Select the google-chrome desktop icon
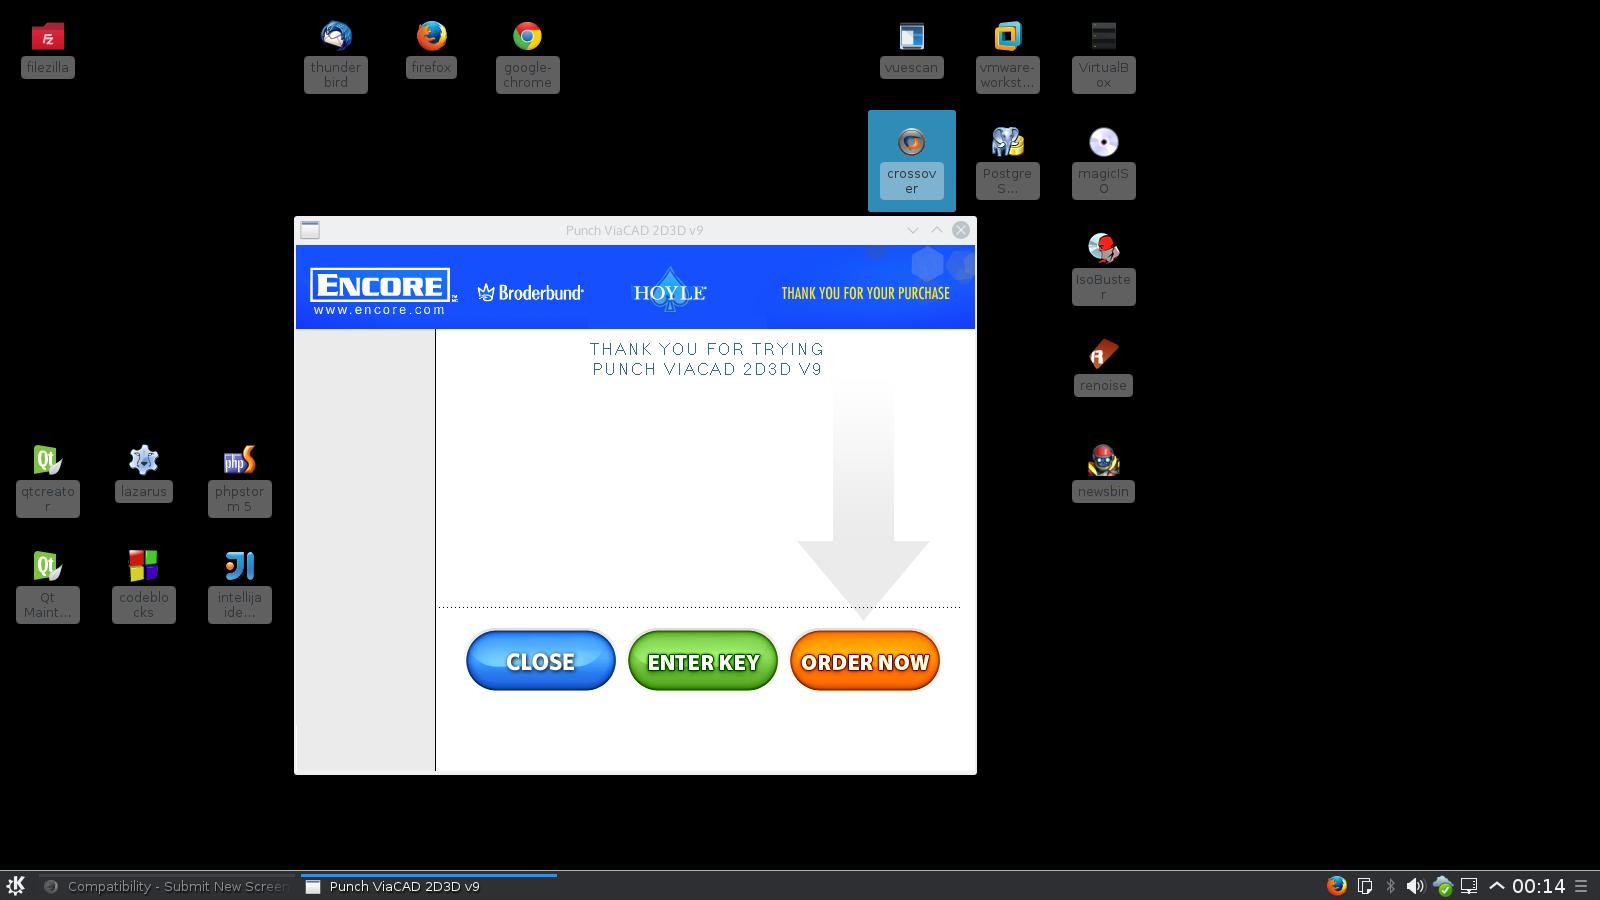The image size is (1600, 900). (528, 56)
